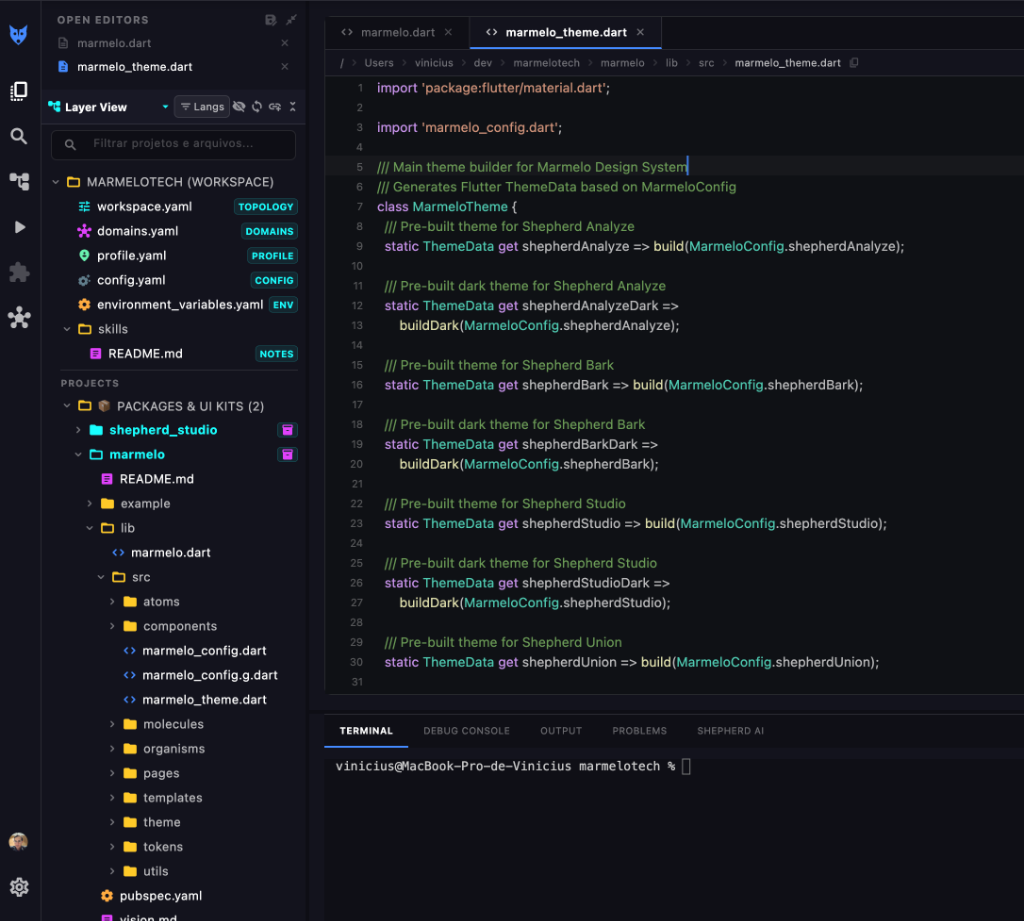The width and height of the screenshot is (1024, 921).
Task: Click the Shepherd fox logo icon
Action: click(x=18, y=34)
